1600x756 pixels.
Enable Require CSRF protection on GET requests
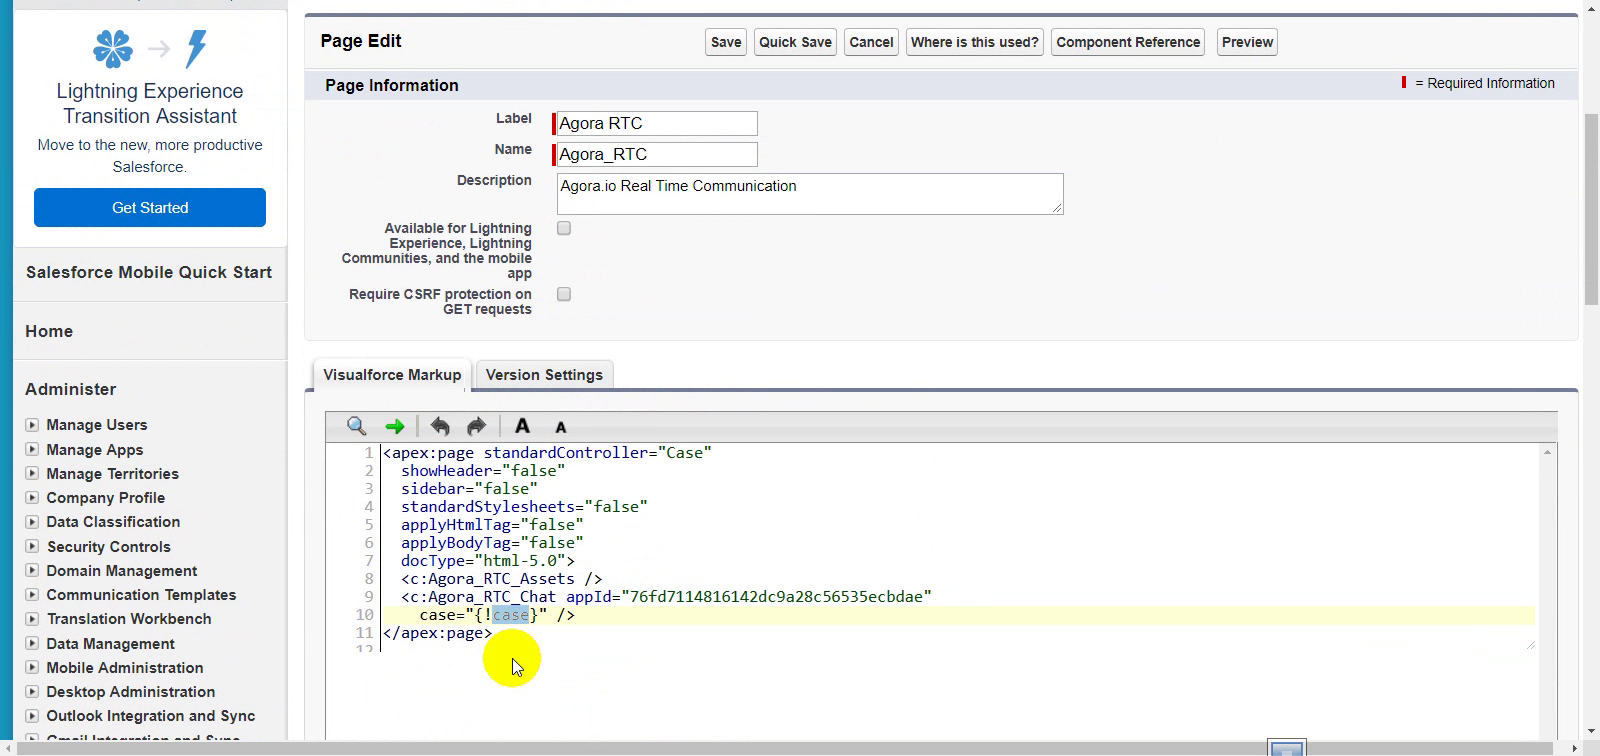click(564, 294)
